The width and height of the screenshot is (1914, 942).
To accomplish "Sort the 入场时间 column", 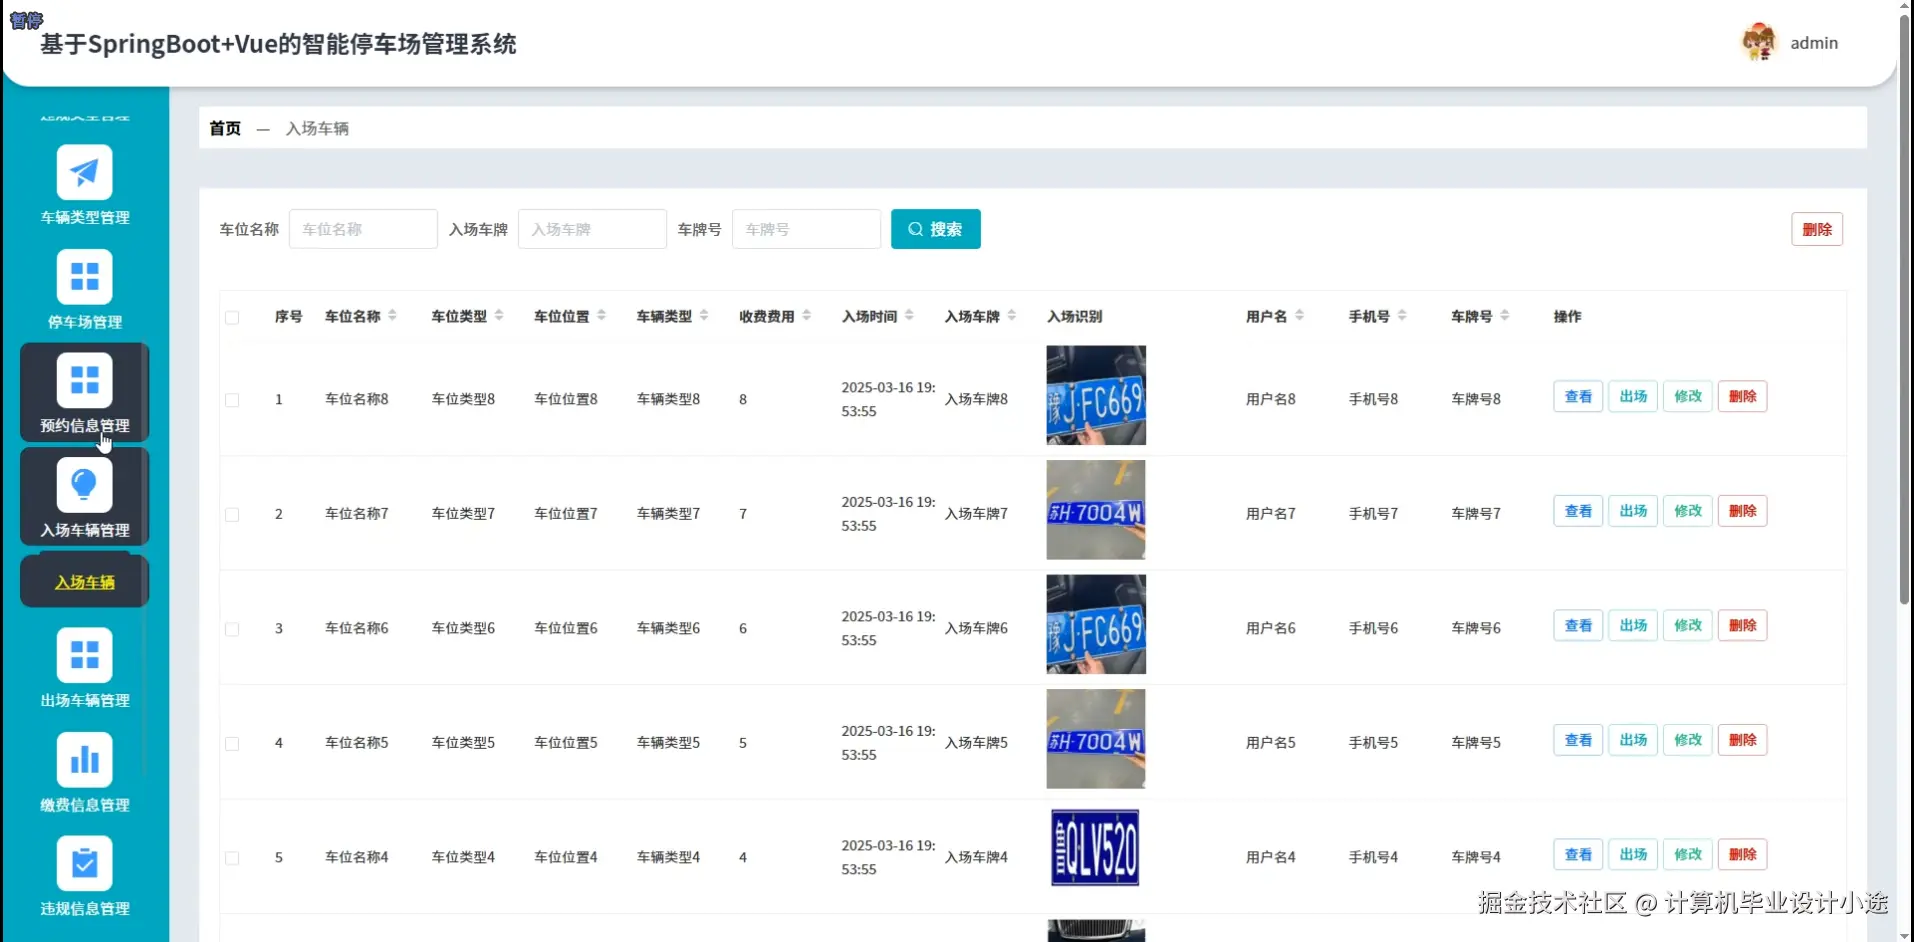I will click(x=910, y=314).
